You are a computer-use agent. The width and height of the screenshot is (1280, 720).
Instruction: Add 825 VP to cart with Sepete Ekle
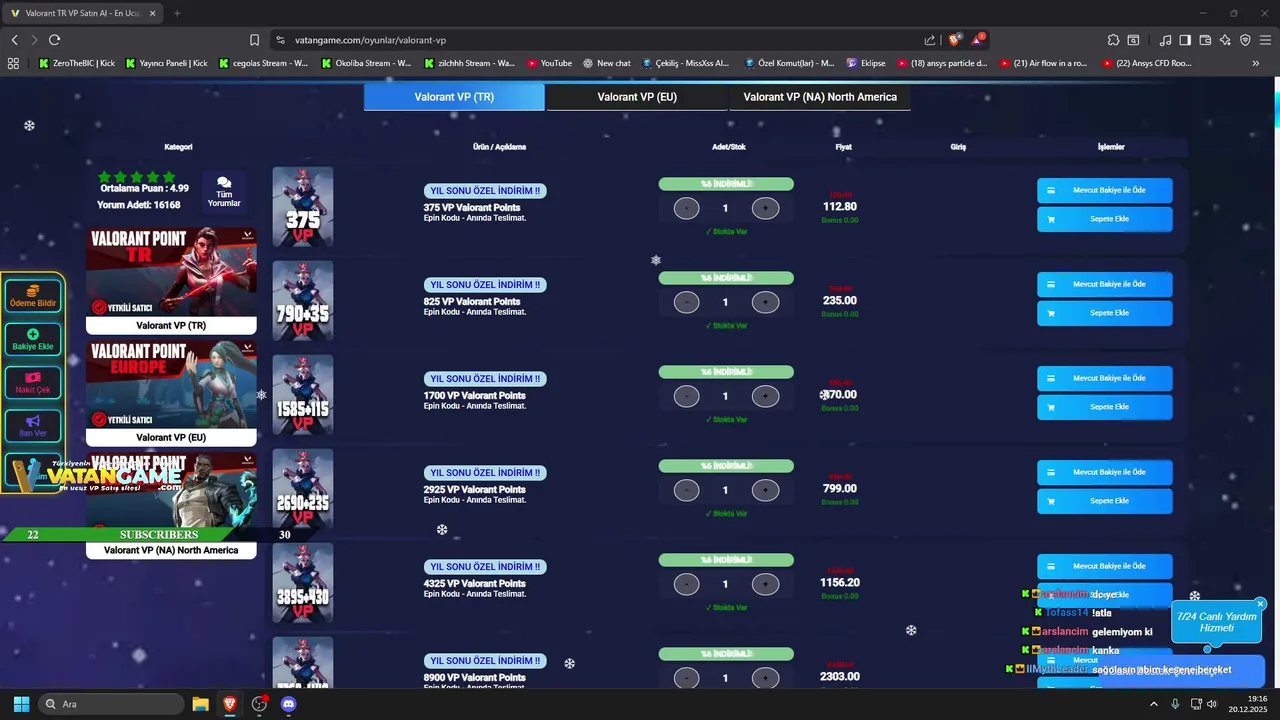1105,313
